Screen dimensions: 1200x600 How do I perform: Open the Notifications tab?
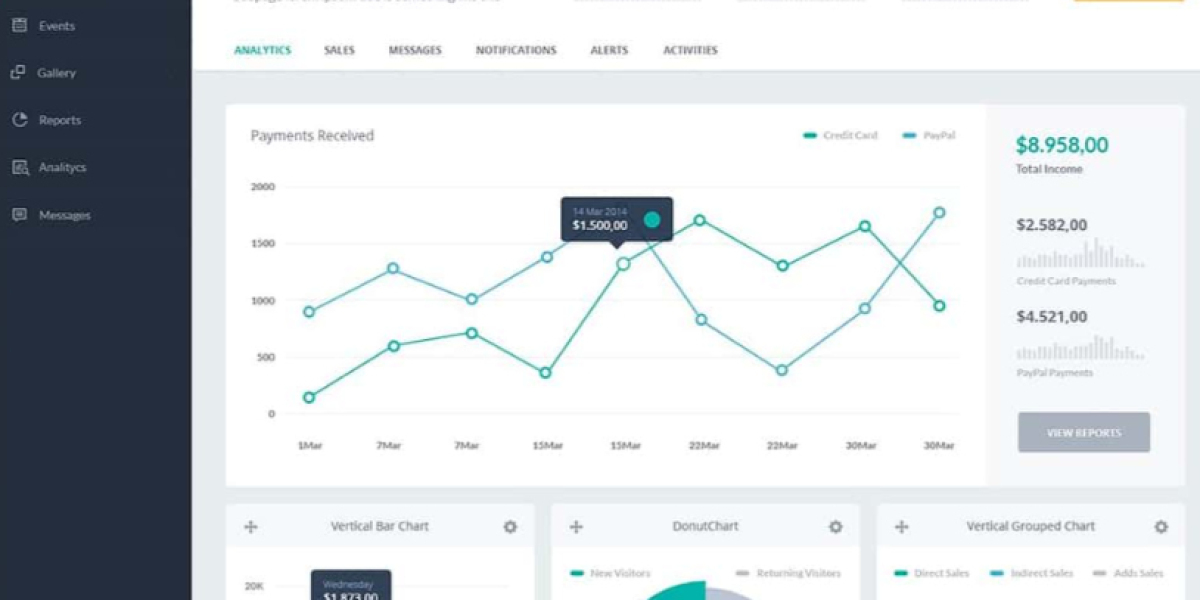[516, 50]
